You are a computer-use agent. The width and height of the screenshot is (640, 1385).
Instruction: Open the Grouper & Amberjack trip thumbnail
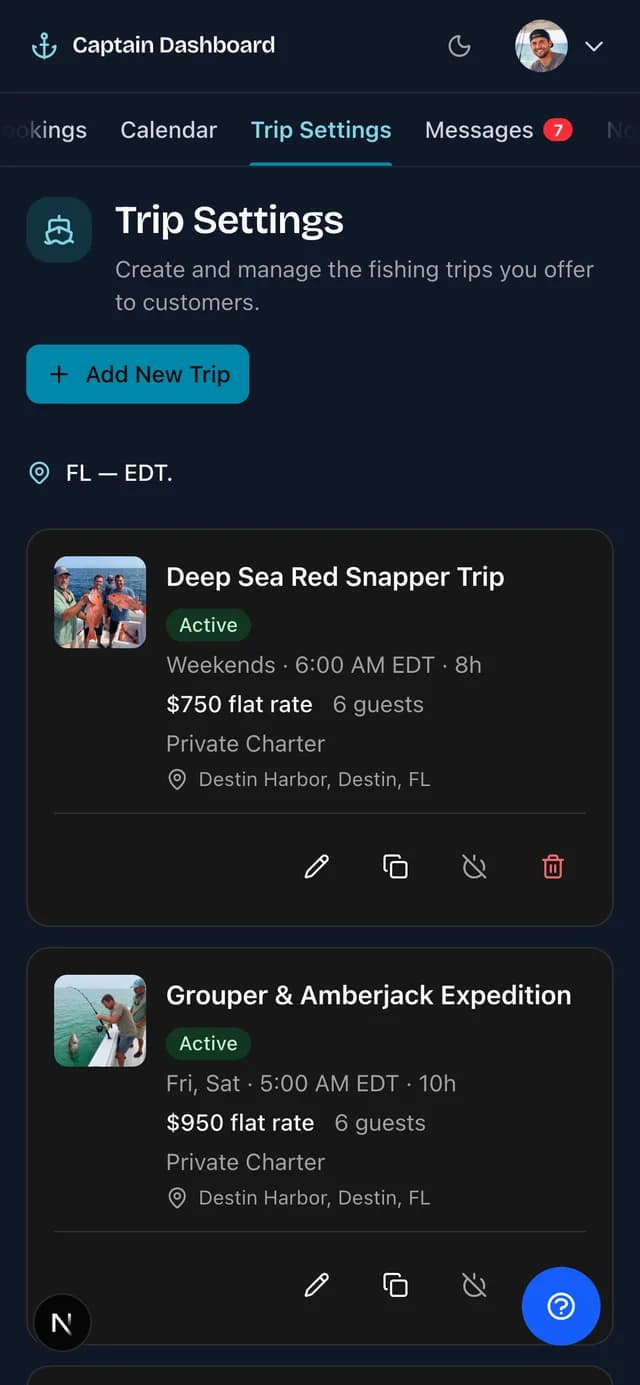pyautogui.click(x=100, y=1021)
